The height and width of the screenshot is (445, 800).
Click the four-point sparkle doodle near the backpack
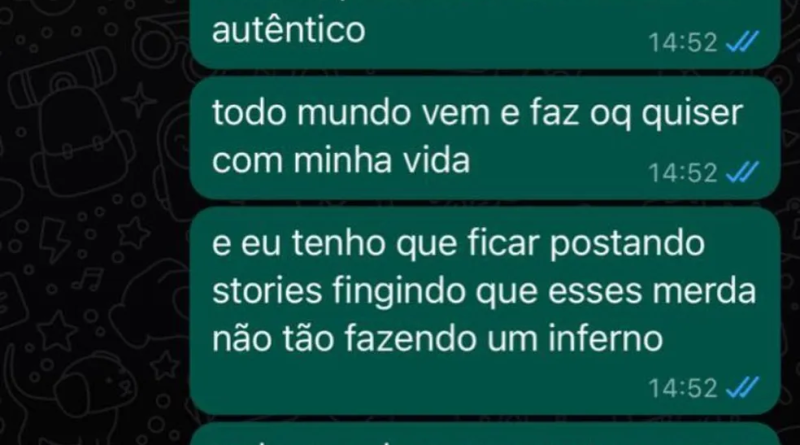[139, 98]
